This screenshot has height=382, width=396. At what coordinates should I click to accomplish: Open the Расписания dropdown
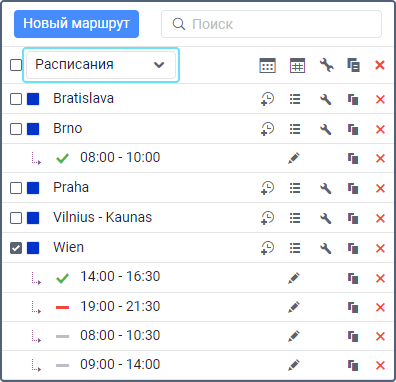[101, 65]
